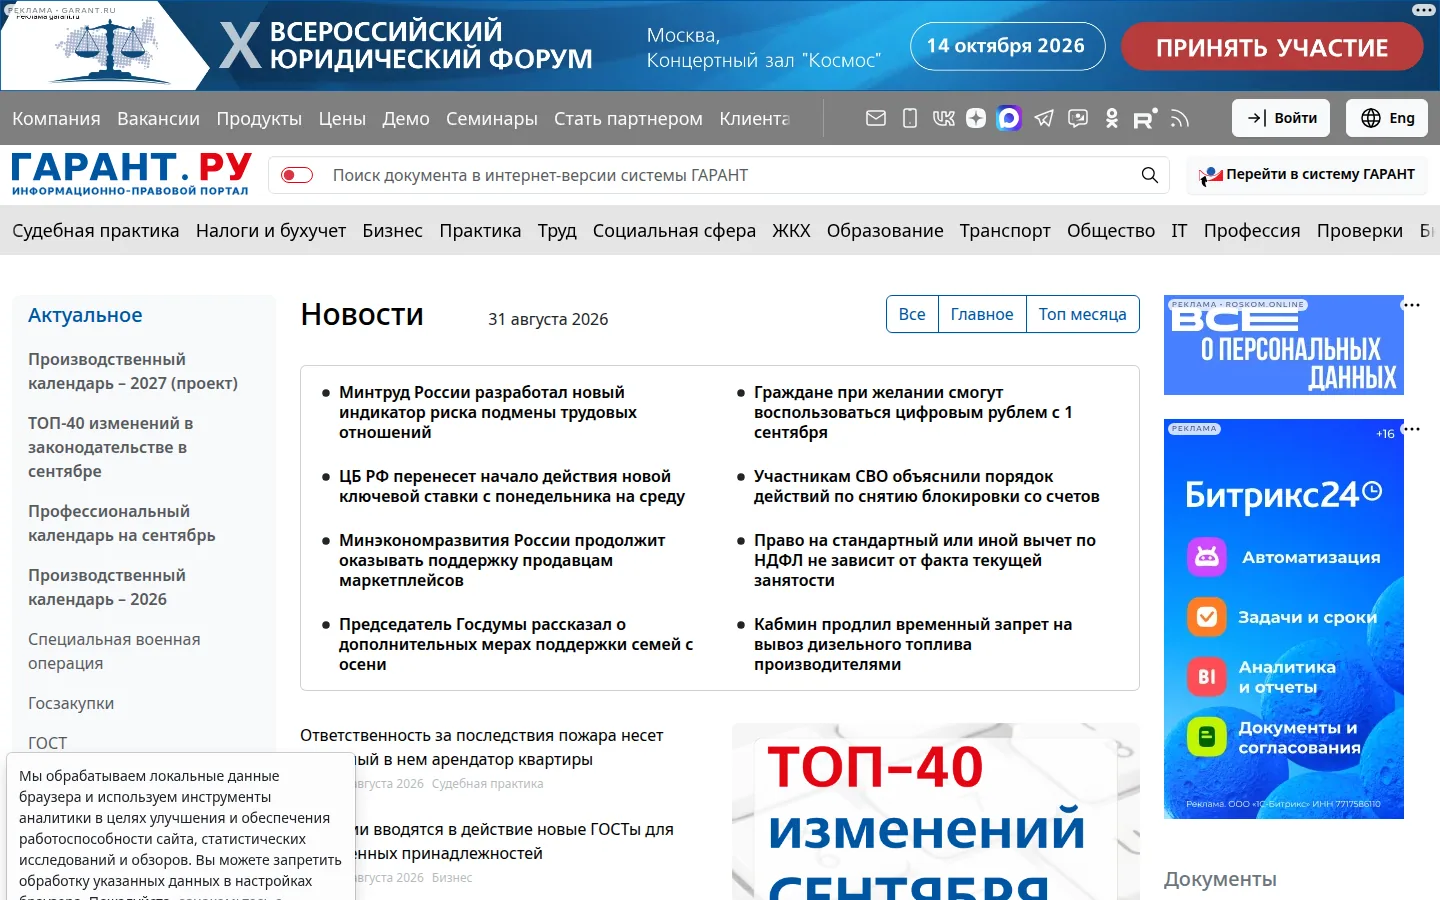Viewport: 1440px width, 900px height.
Task: Open the Госзакупки sidebar link
Action: (71, 703)
